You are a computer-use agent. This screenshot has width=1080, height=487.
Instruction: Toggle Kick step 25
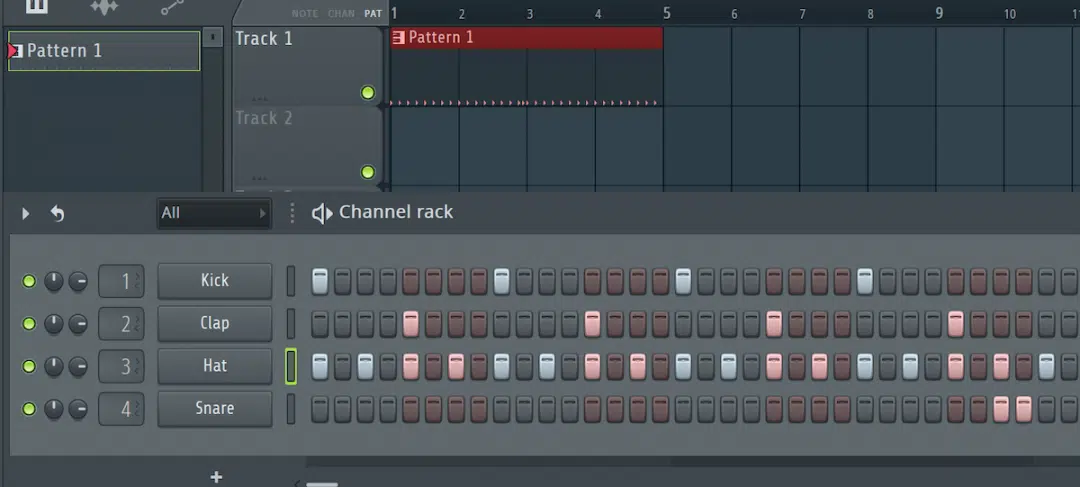864,281
